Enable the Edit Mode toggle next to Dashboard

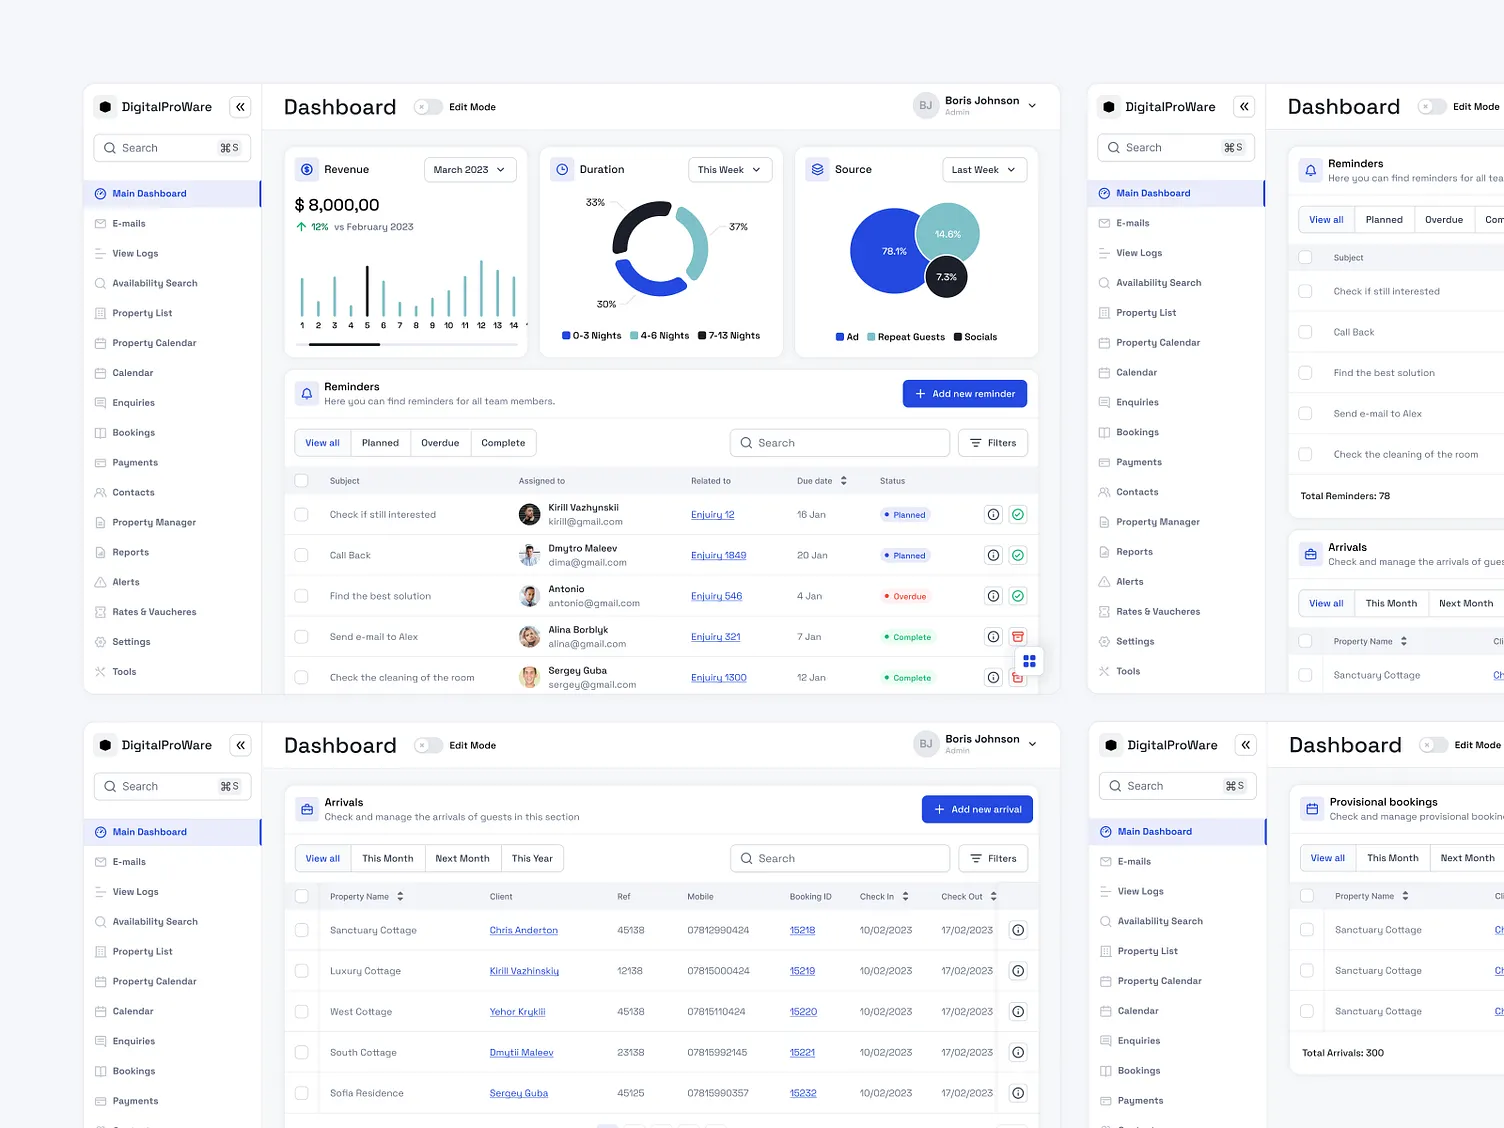(x=428, y=106)
